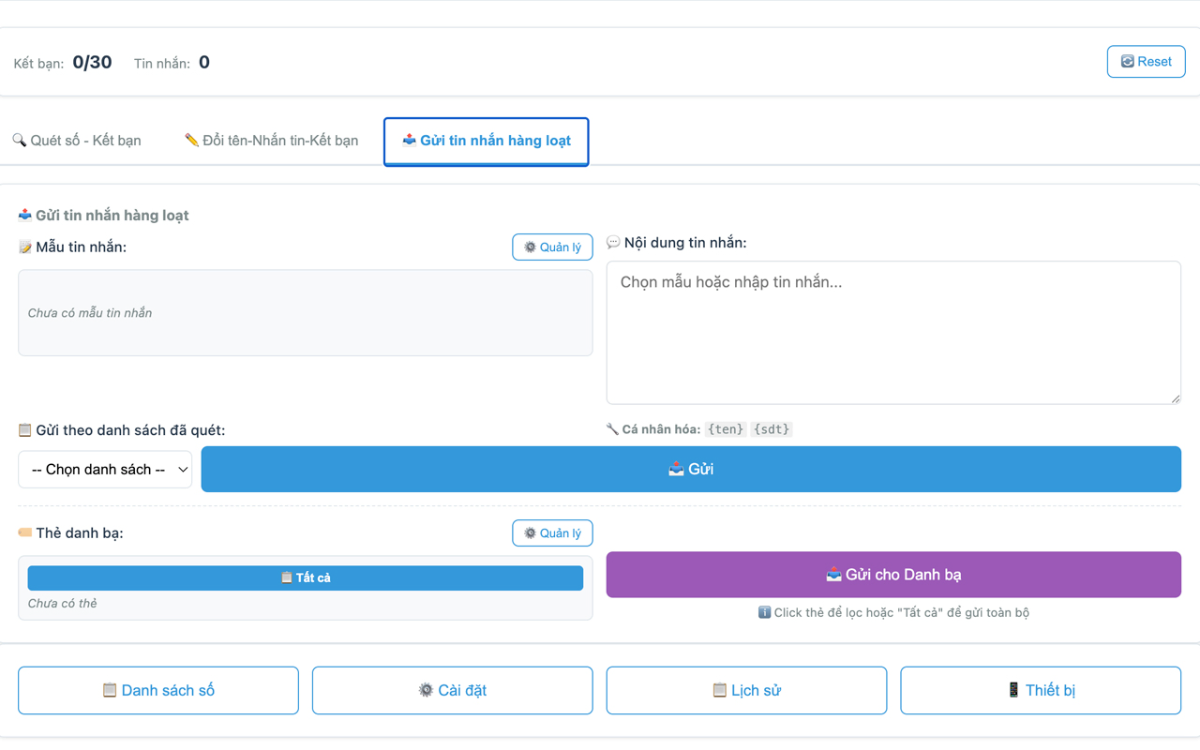Click the Reset button at top right

tap(1145, 61)
